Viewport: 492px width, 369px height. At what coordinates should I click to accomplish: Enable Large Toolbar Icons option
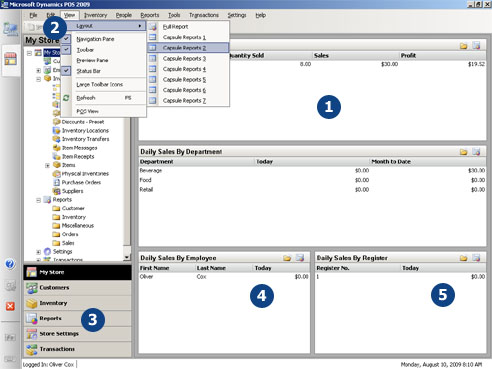point(99,84)
